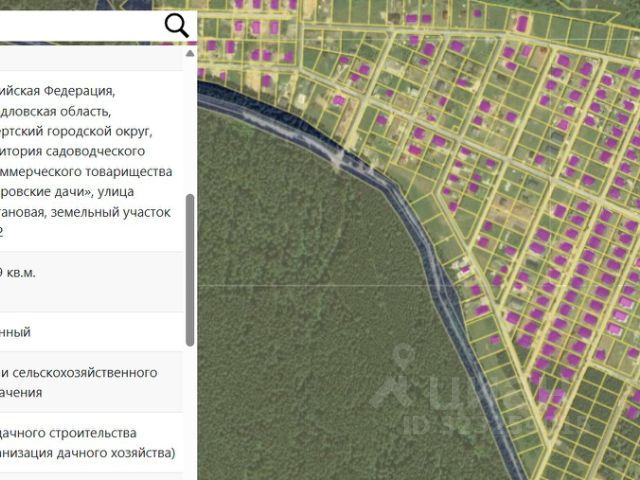Click the address line mentioning 'Федерация'

[x=57, y=91]
